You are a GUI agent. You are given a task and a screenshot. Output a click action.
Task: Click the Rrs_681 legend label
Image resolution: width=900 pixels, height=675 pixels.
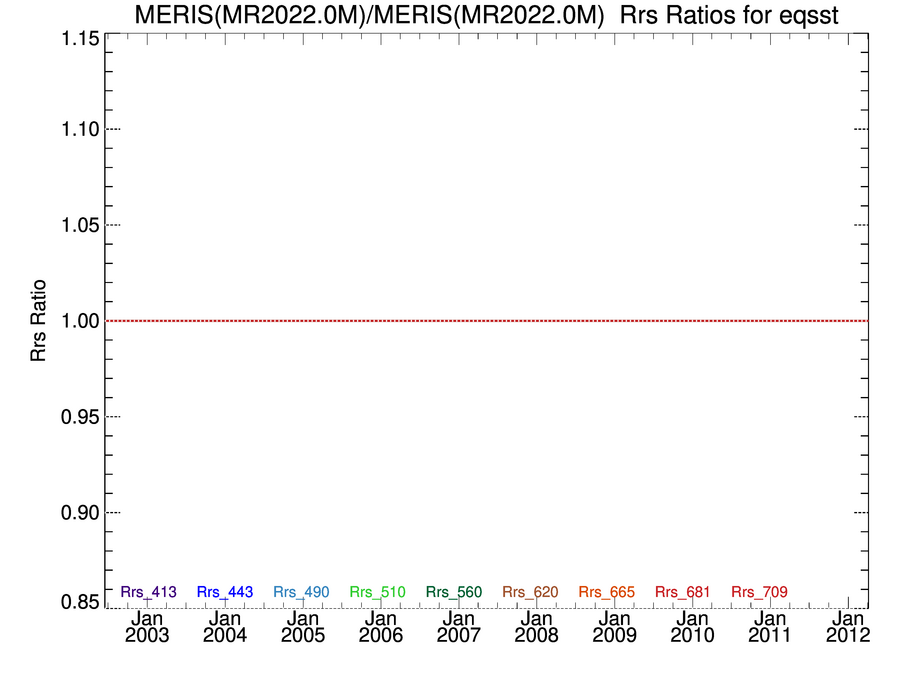(x=683, y=592)
